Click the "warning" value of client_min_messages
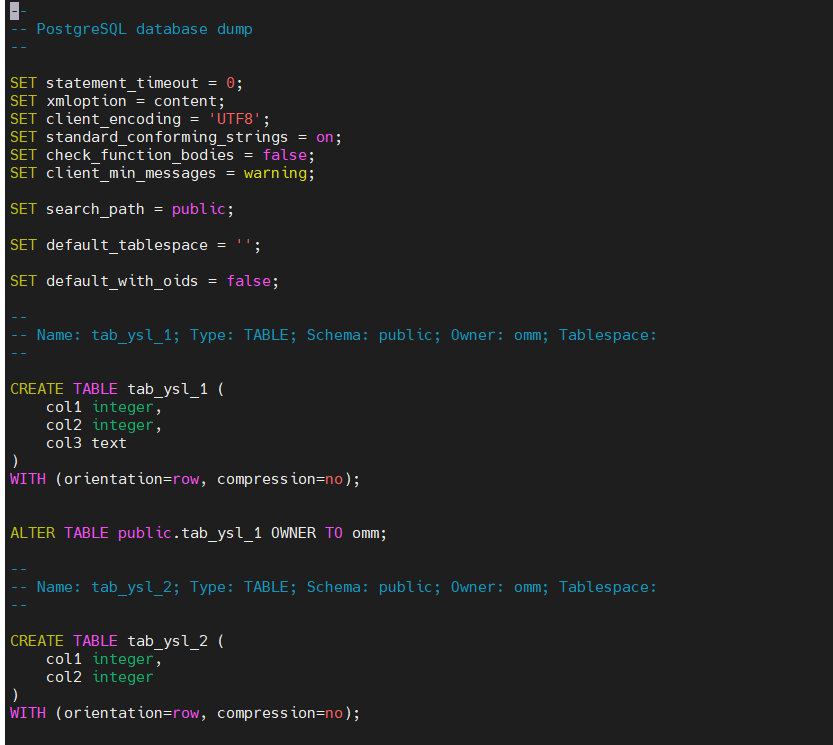Image resolution: width=833 pixels, height=745 pixels. (275, 173)
